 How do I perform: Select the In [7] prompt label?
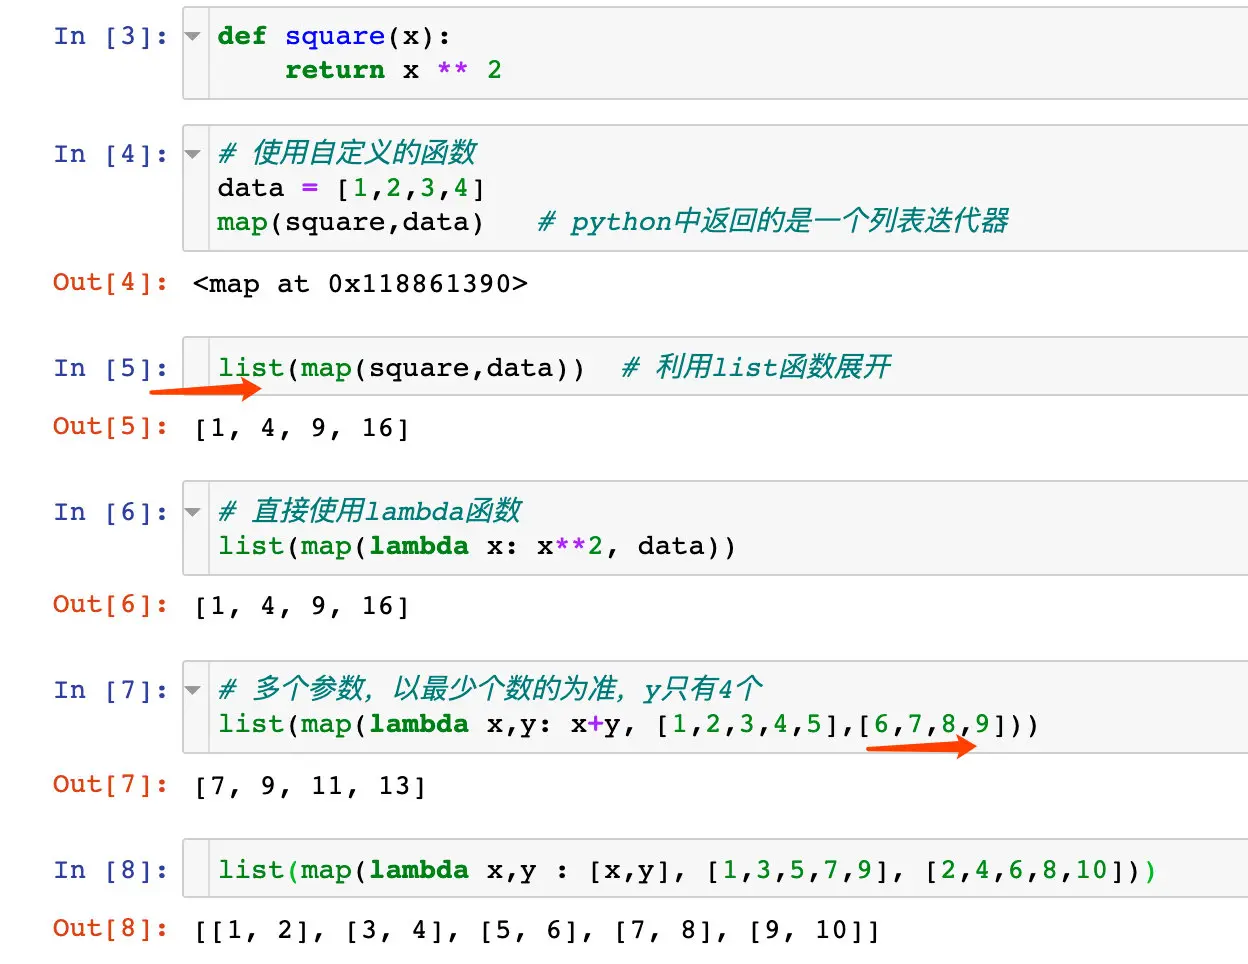click(111, 691)
